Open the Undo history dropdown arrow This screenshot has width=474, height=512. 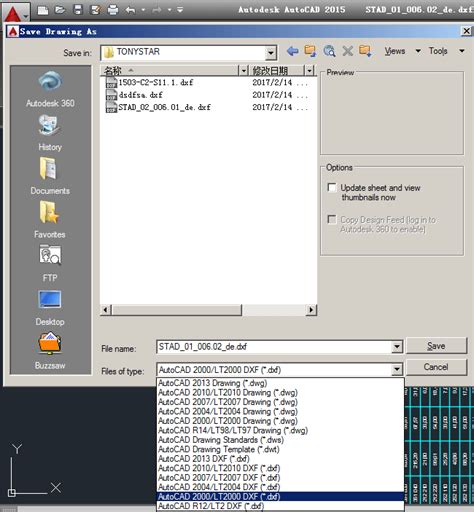point(143,10)
